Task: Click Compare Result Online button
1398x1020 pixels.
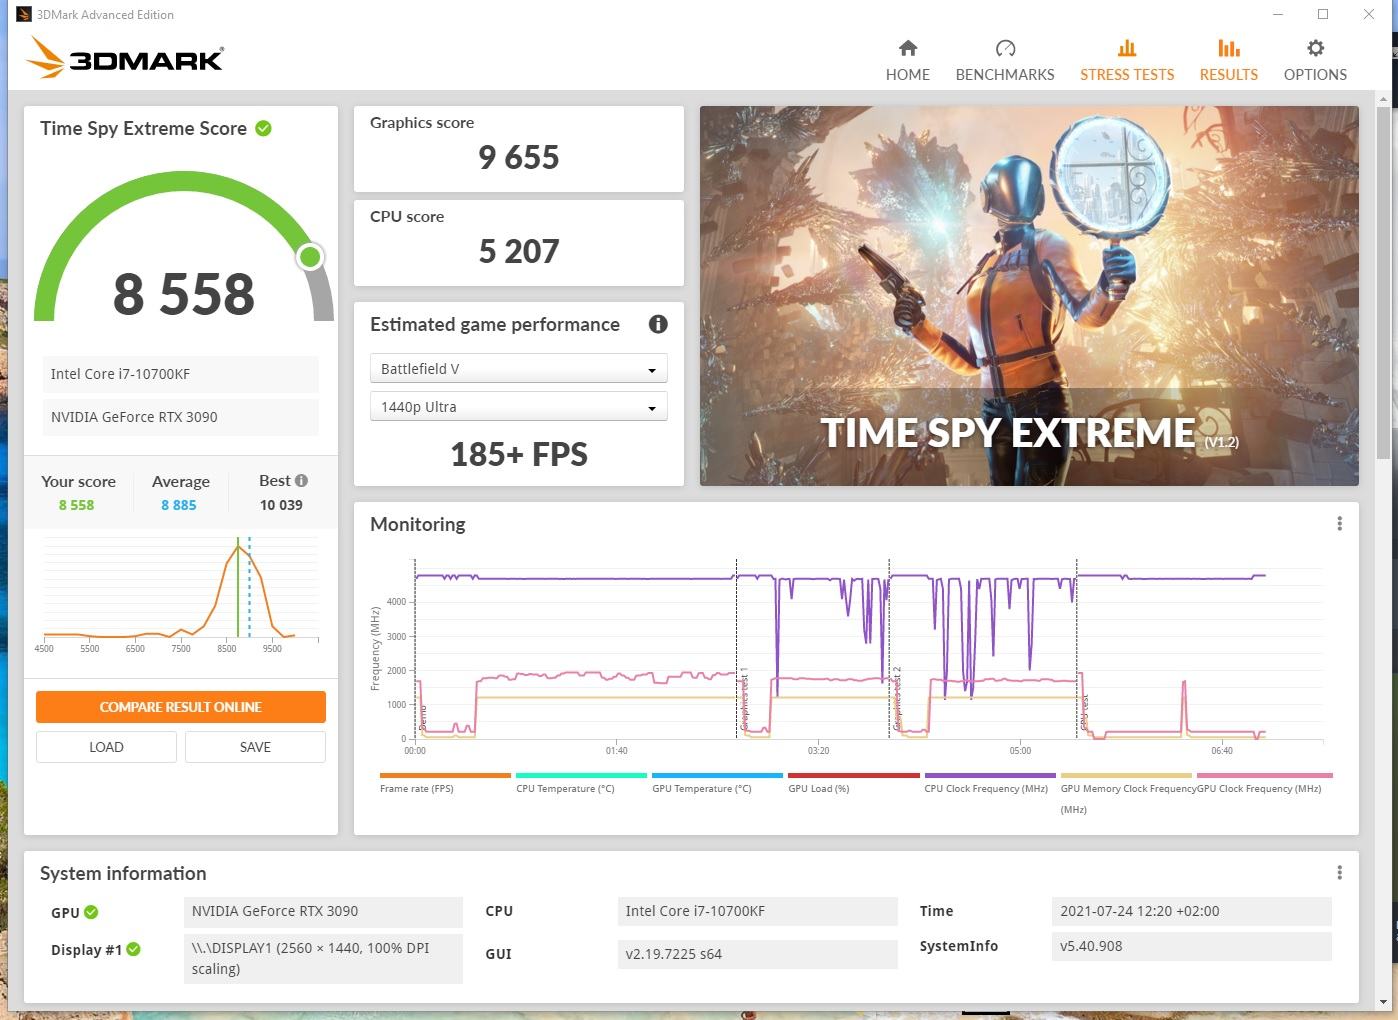Action: (181, 707)
